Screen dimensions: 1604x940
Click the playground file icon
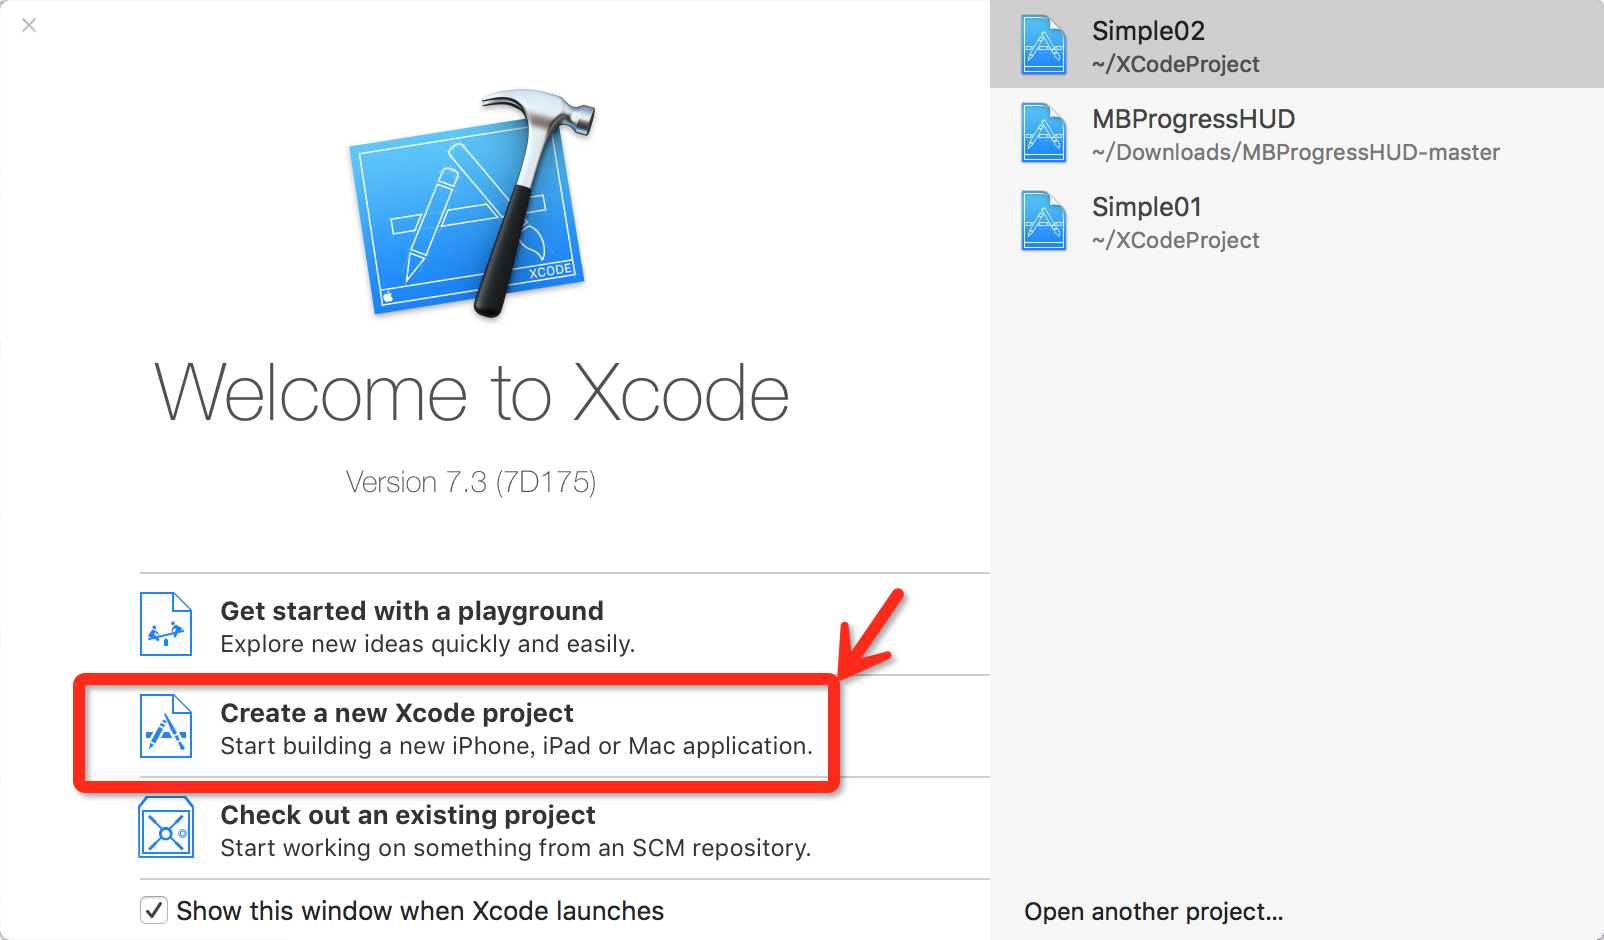166,624
